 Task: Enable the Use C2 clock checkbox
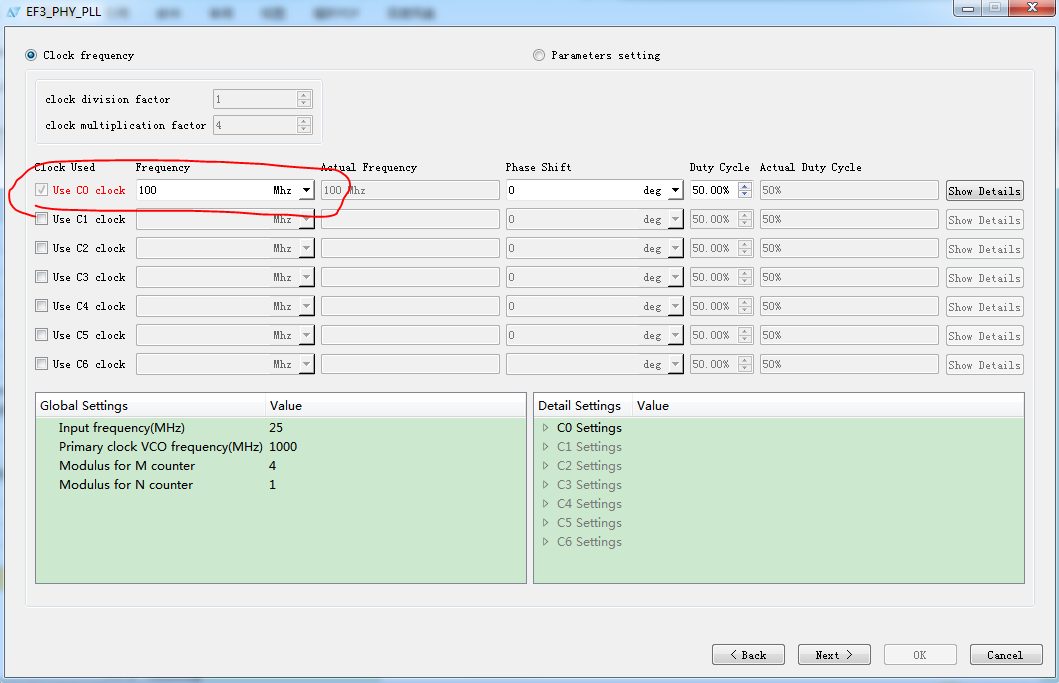(x=42, y=248)
